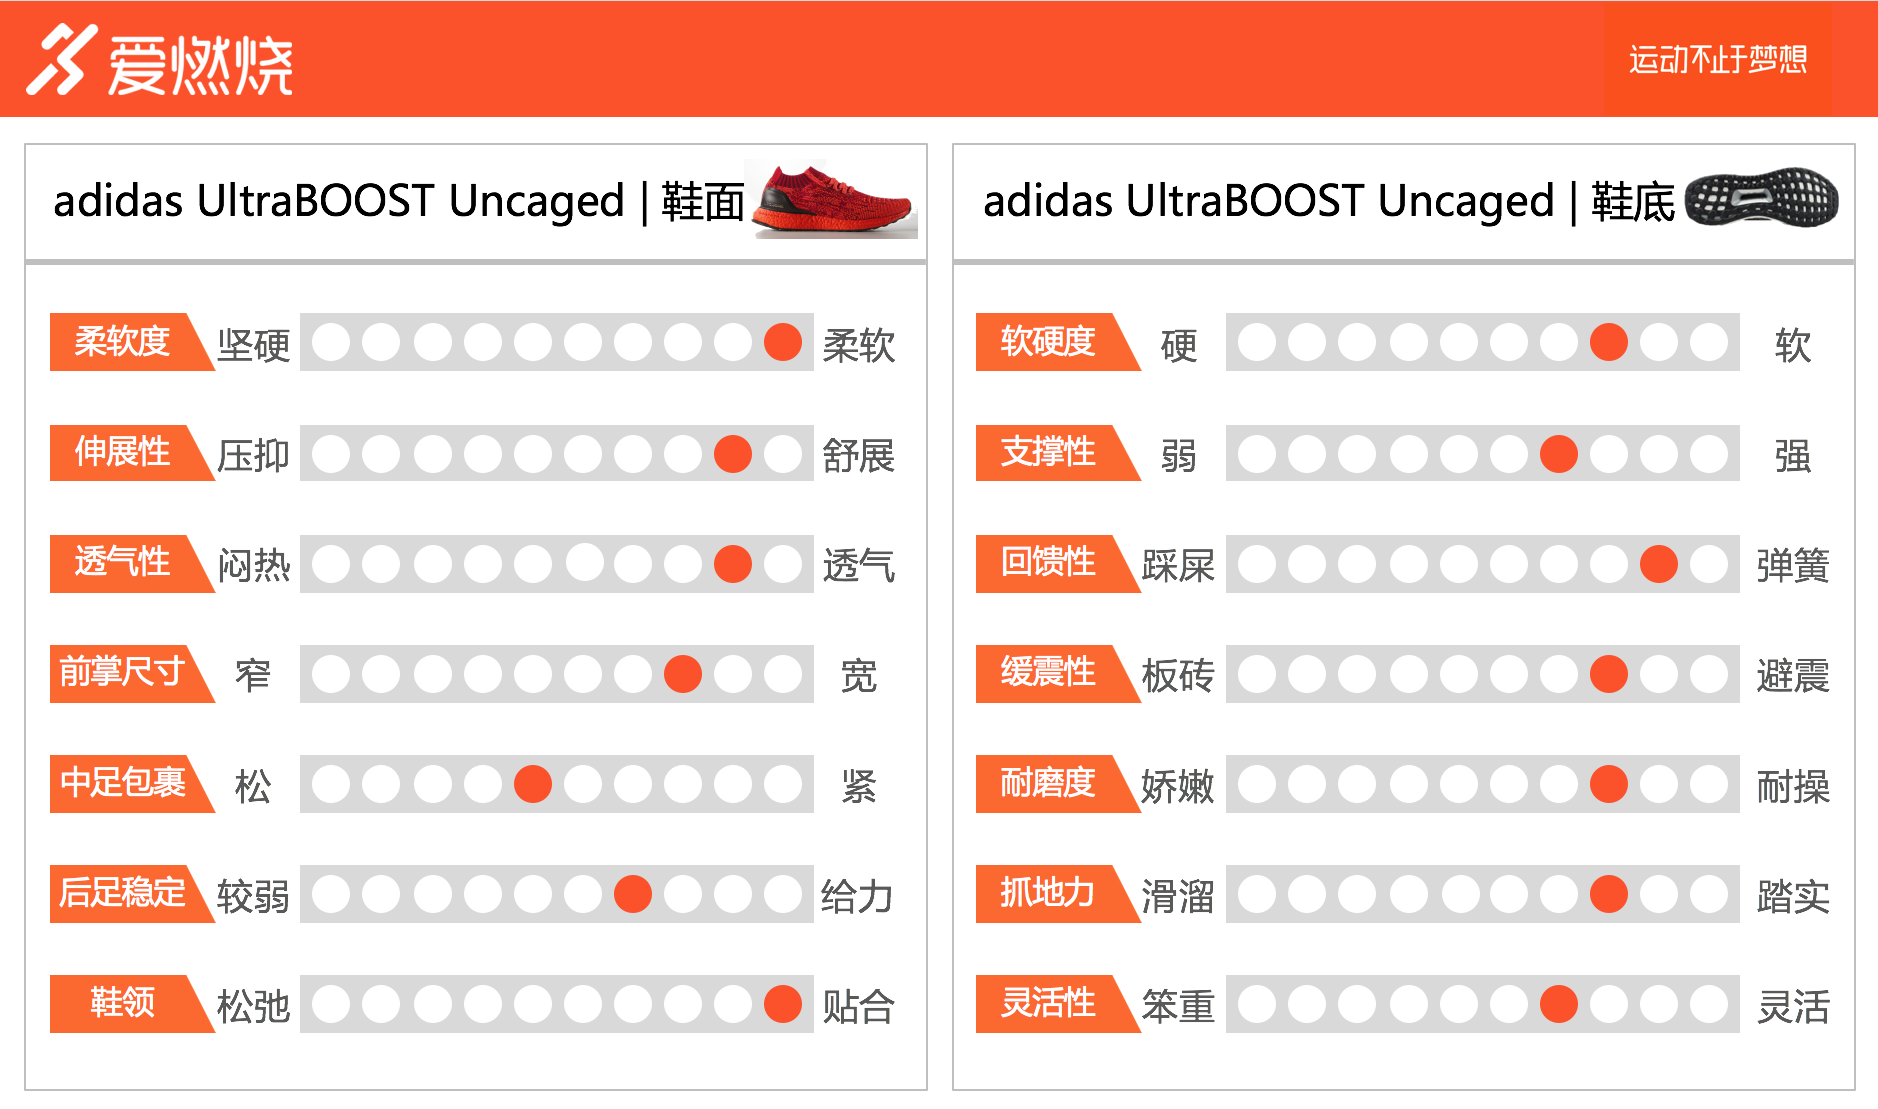The image size is (1878, 1109).
Task: Click the red dot in 支撑性 row
Action: click(x=1559, y=454)
